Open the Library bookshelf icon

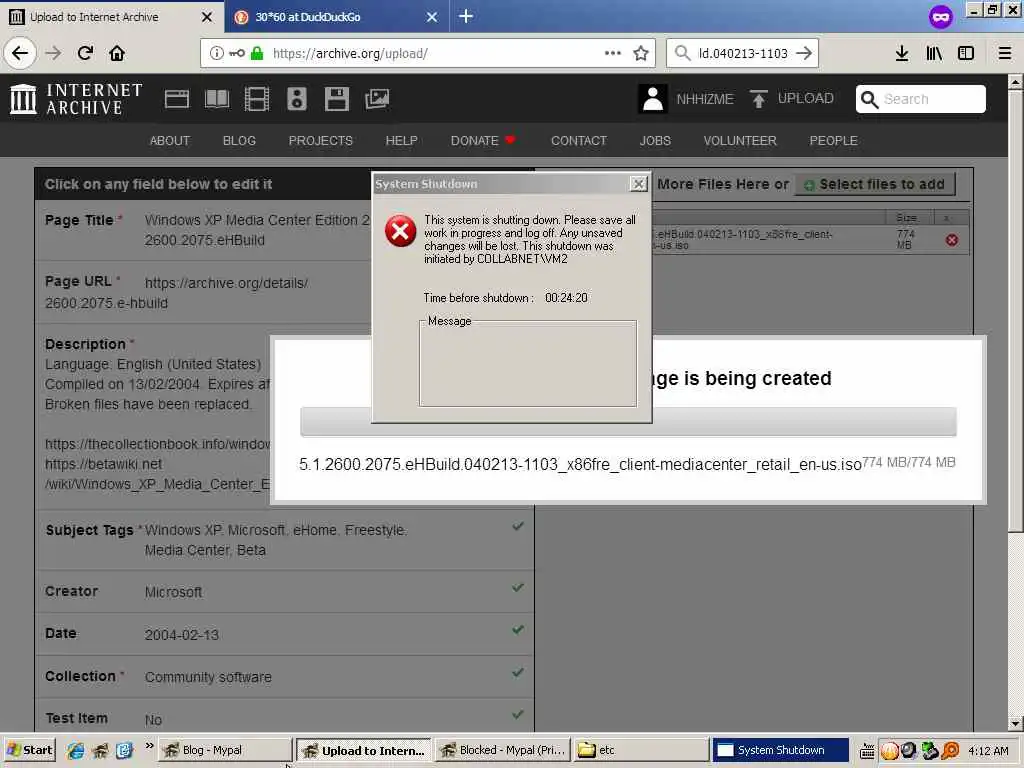click(x=934, y=53)
